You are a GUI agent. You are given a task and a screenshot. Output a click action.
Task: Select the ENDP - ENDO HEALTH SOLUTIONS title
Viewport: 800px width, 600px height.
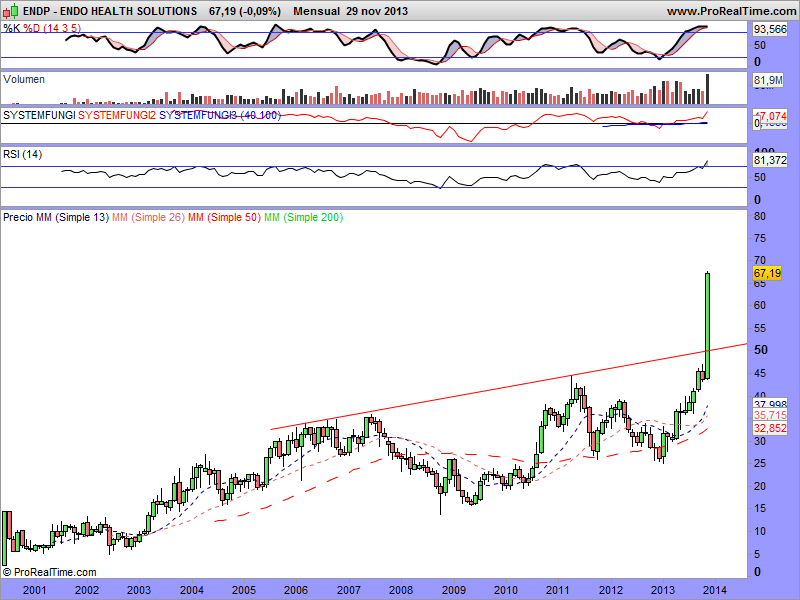(x=110, y=11)
